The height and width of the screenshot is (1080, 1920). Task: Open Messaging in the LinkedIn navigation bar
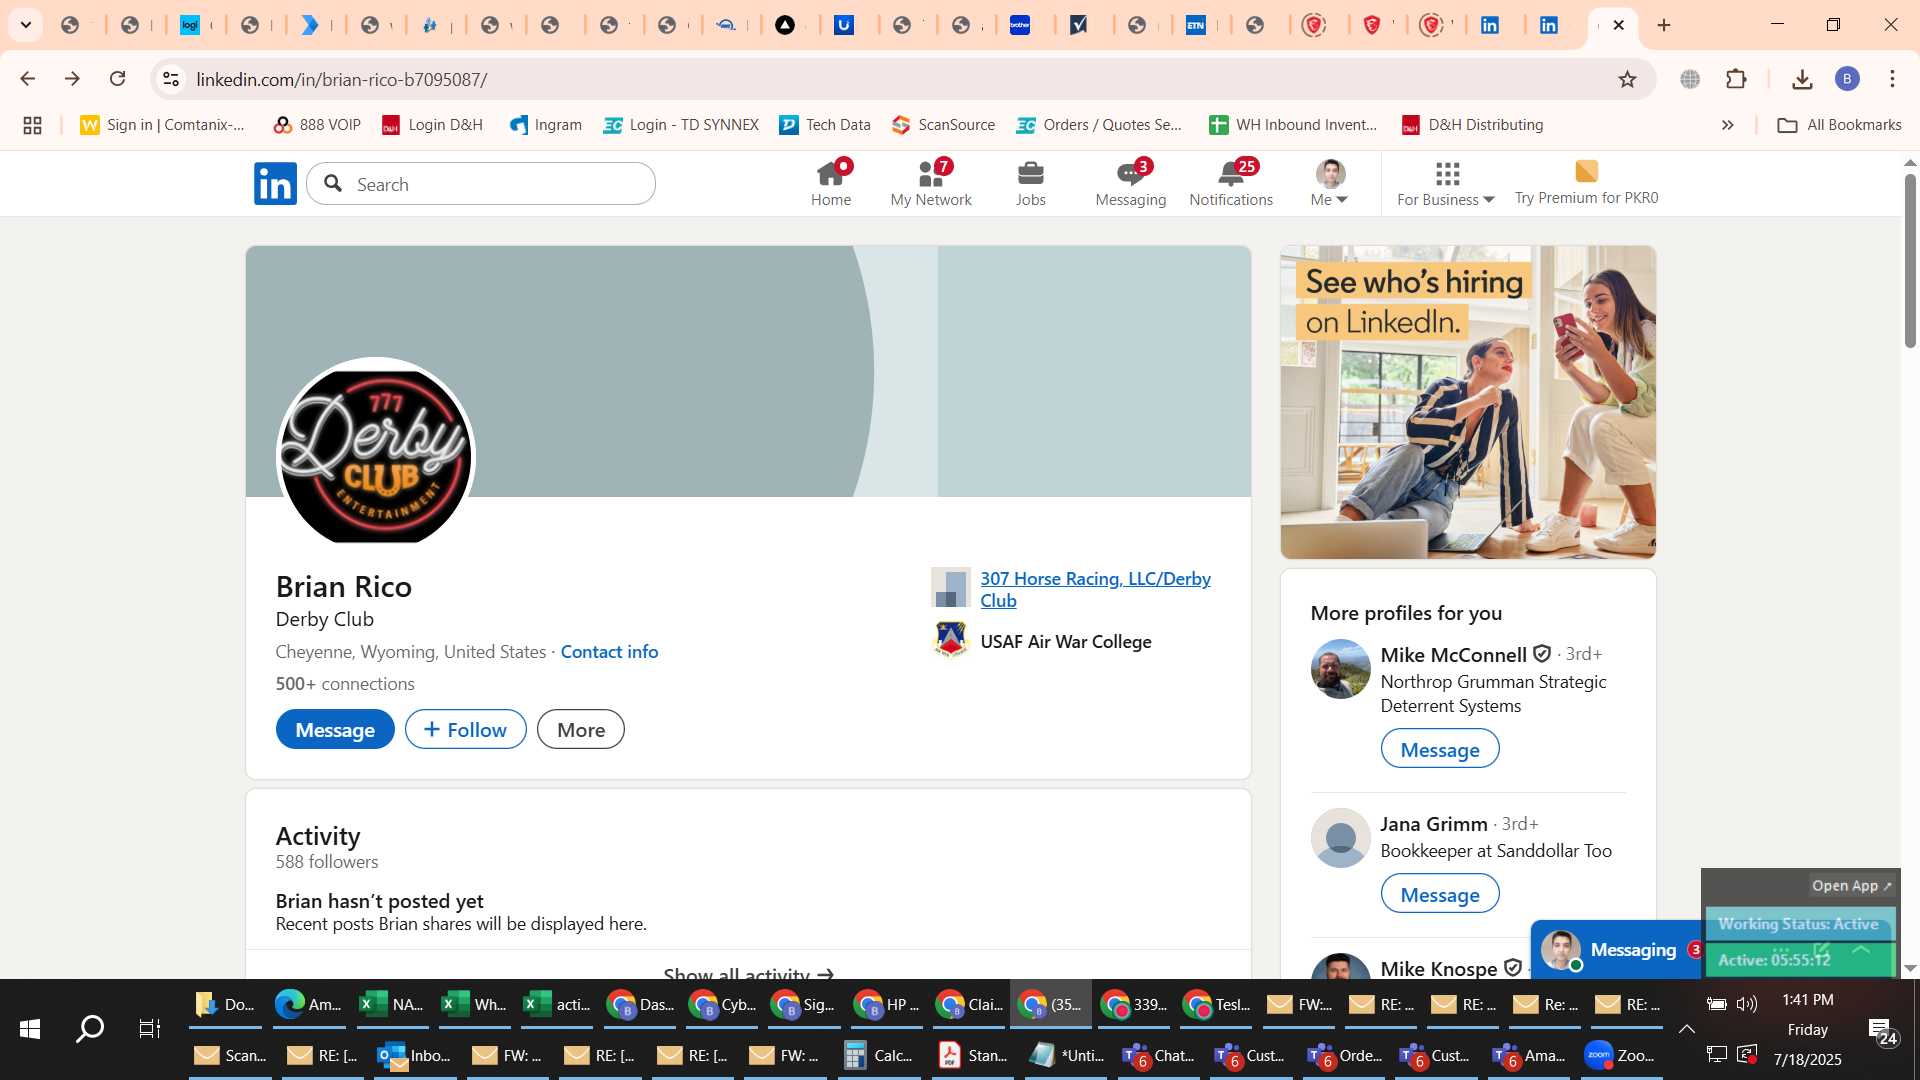coord(1131,184)
